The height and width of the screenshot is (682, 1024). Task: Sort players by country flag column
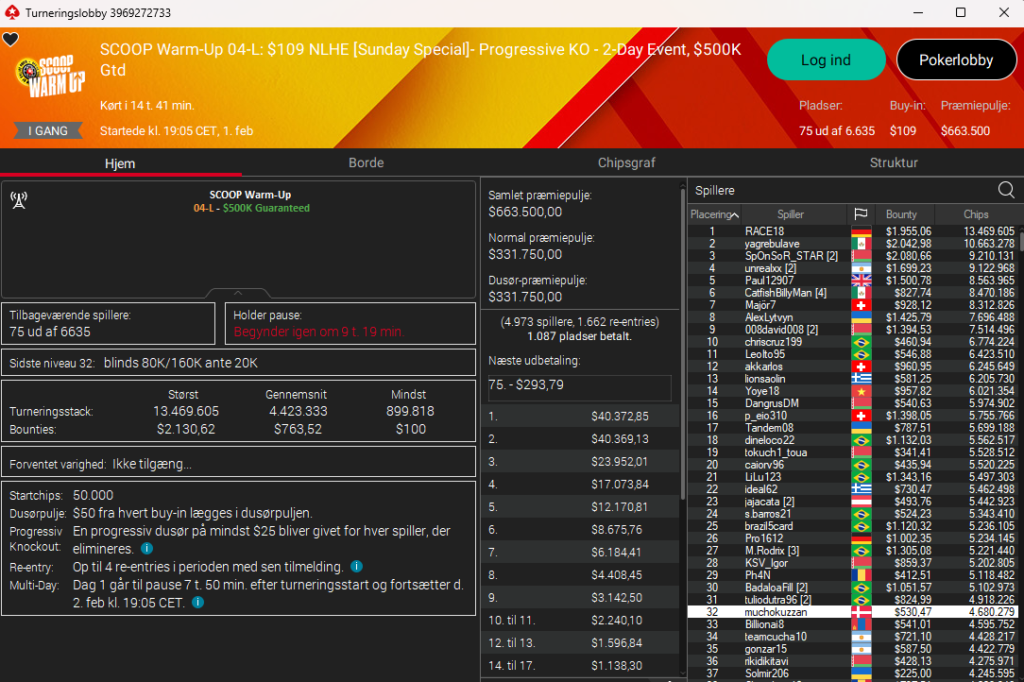point(860,215)
